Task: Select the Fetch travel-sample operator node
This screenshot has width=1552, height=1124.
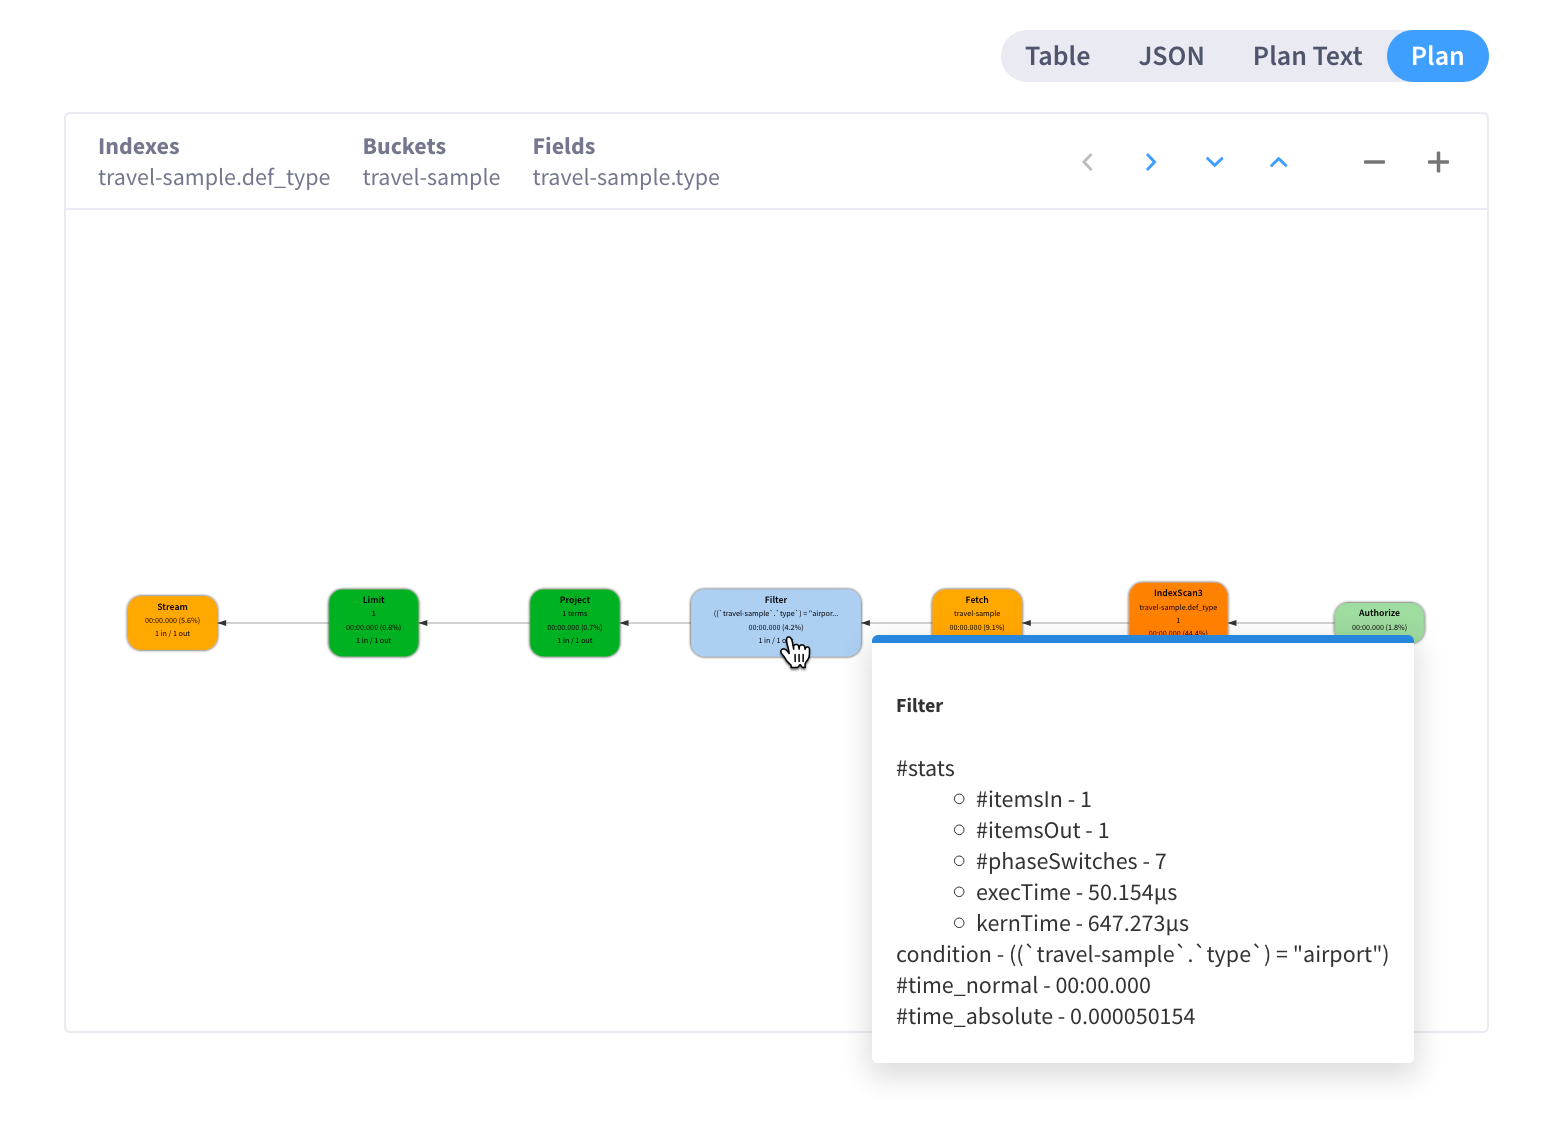Action: (x=977, y=610)
